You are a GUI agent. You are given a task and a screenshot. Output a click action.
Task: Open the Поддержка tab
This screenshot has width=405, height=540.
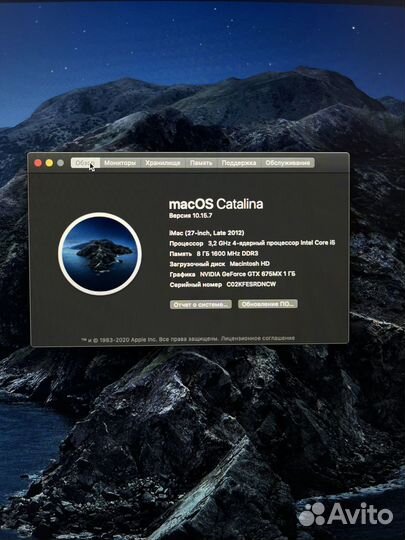coord(239,163)
